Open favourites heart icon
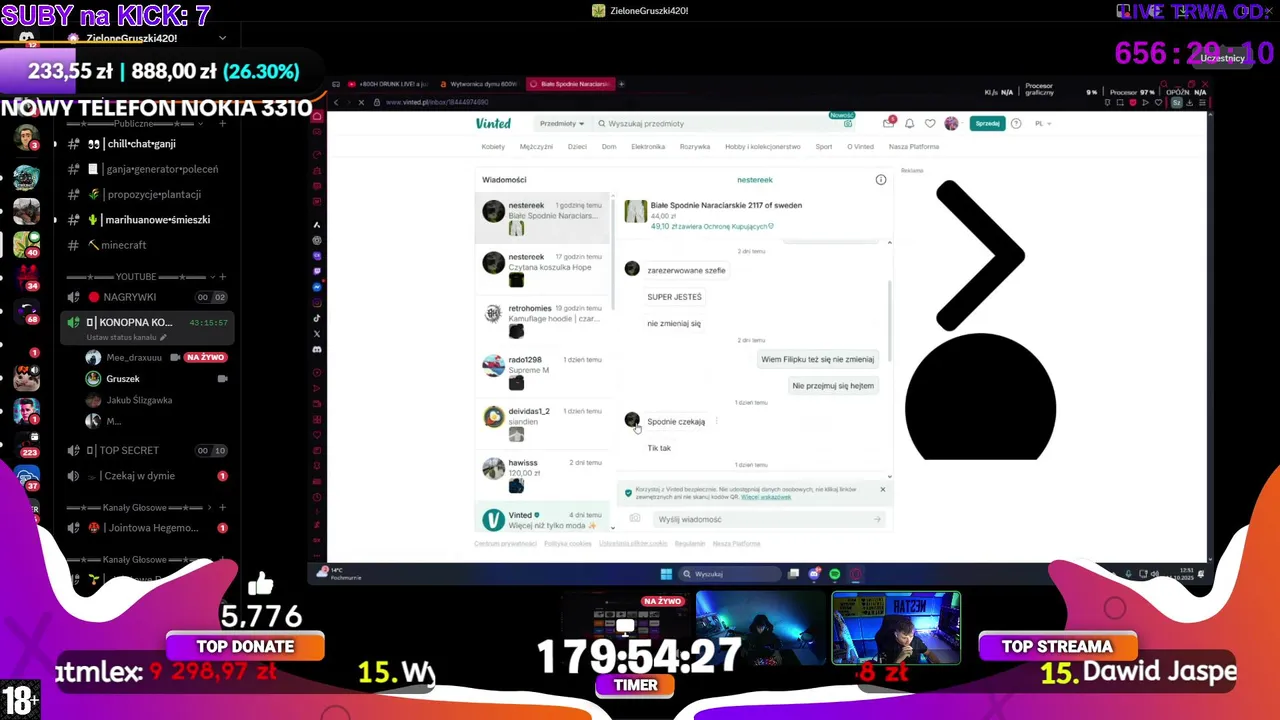This screenshot has height=720, width=1280. coord(930,123)
